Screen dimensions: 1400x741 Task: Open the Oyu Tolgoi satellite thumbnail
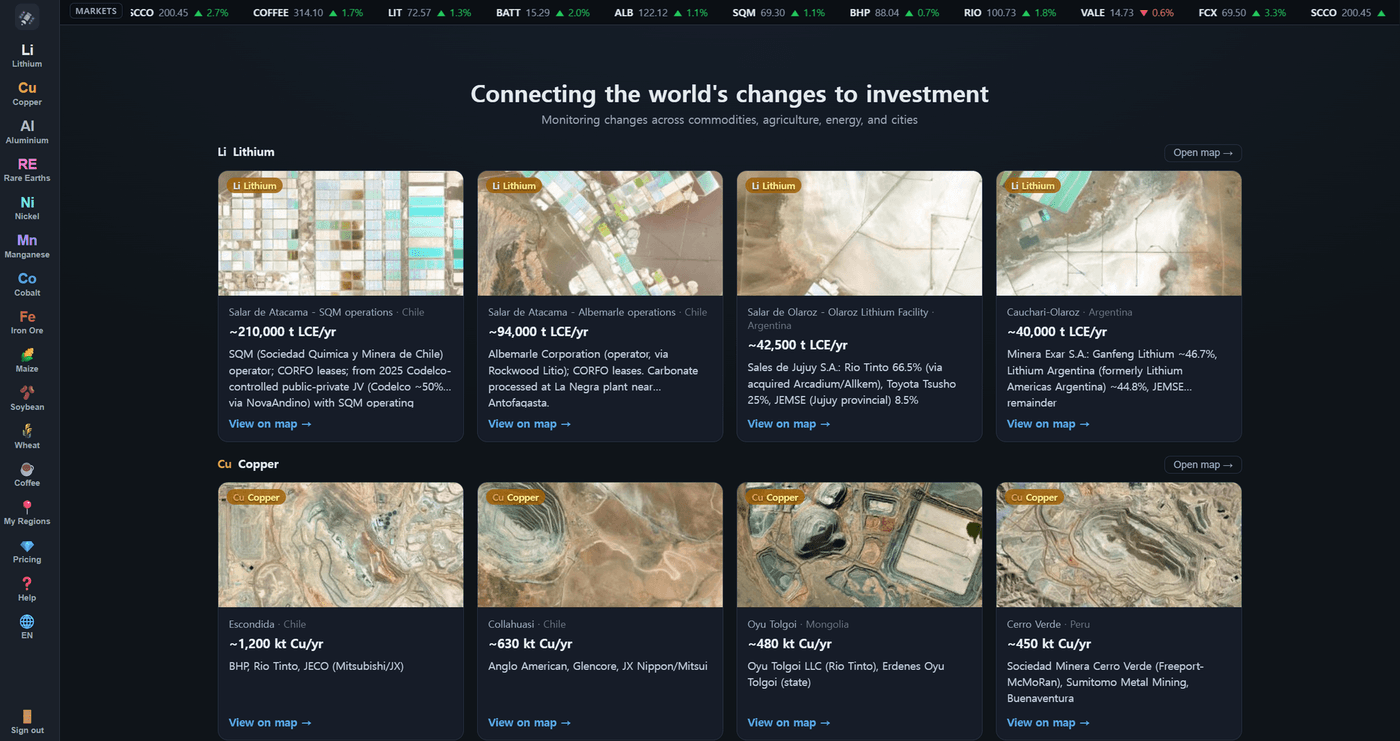coord(860,545)
